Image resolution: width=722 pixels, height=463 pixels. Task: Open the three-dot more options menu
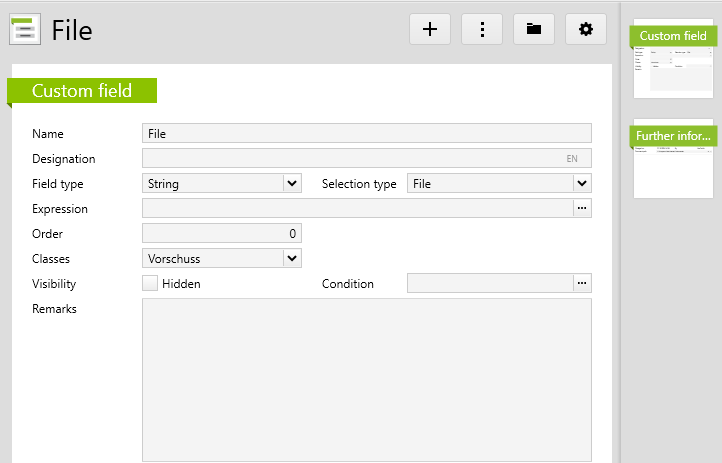482,29
